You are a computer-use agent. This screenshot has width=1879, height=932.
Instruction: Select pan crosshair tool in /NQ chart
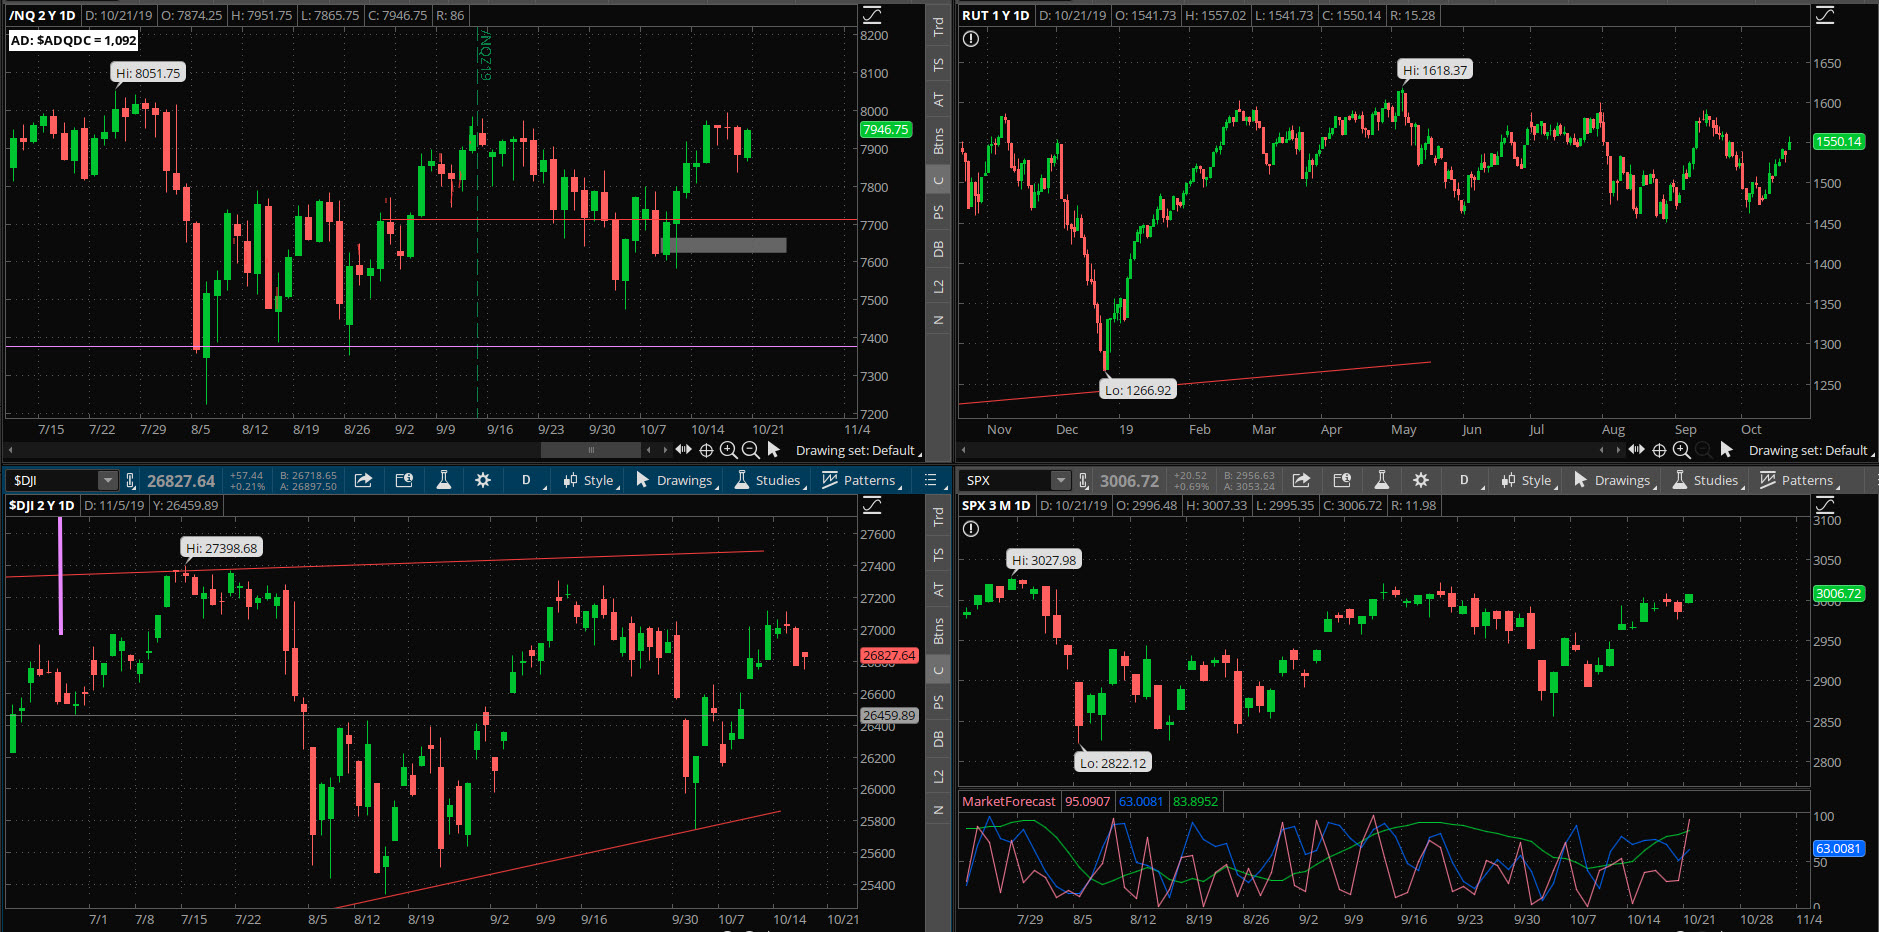(x=706, y=450)
